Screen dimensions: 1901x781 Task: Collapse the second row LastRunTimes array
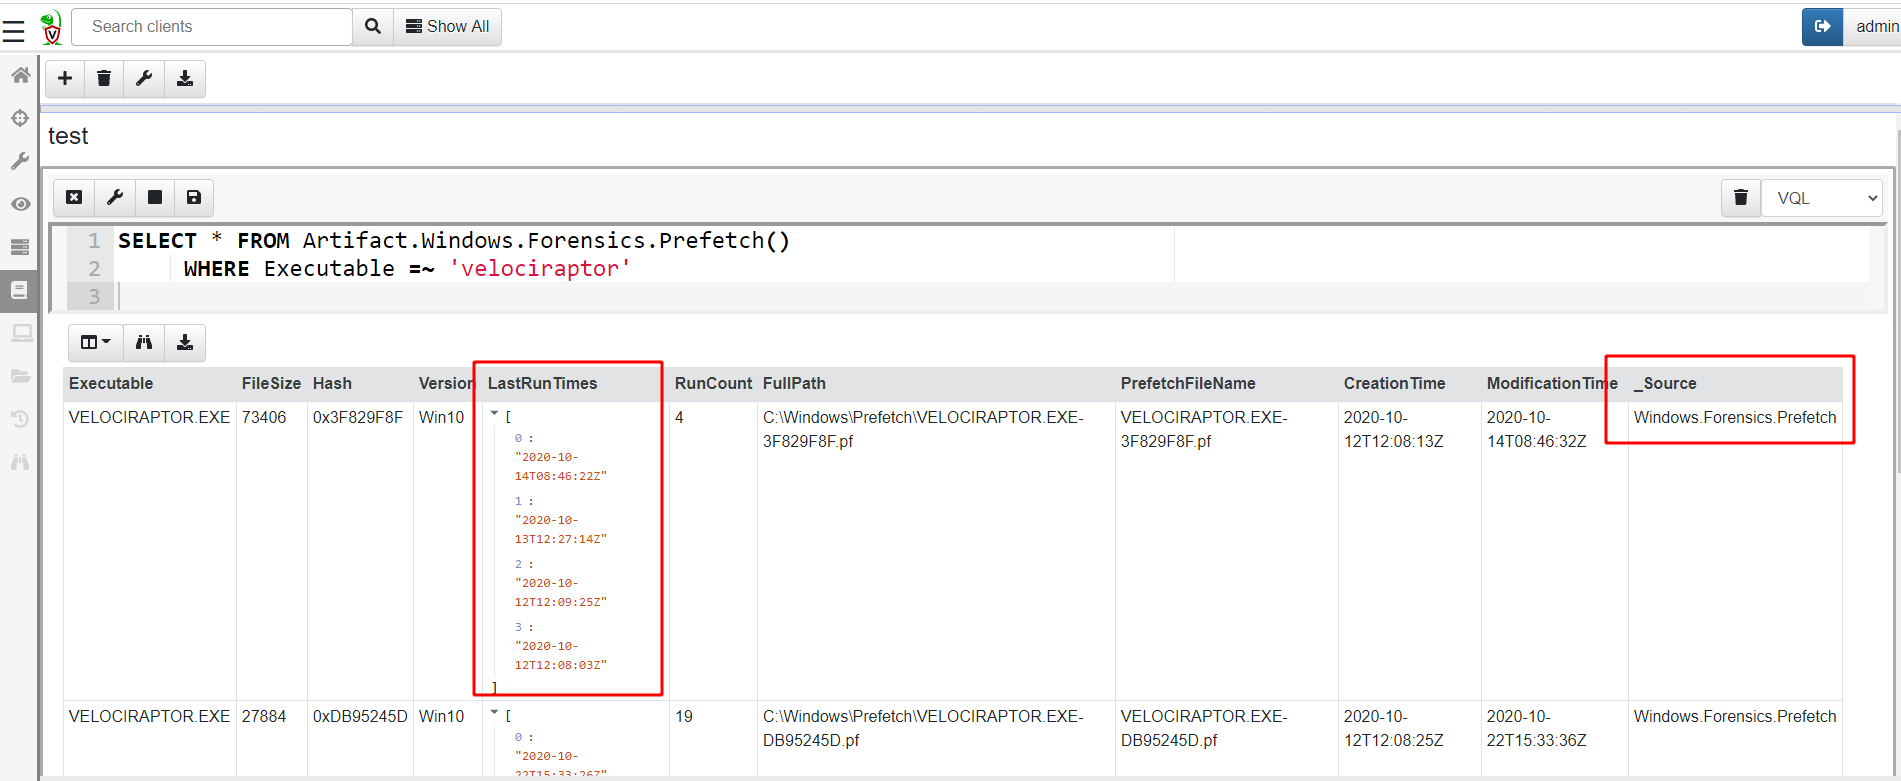coord(494,713)
